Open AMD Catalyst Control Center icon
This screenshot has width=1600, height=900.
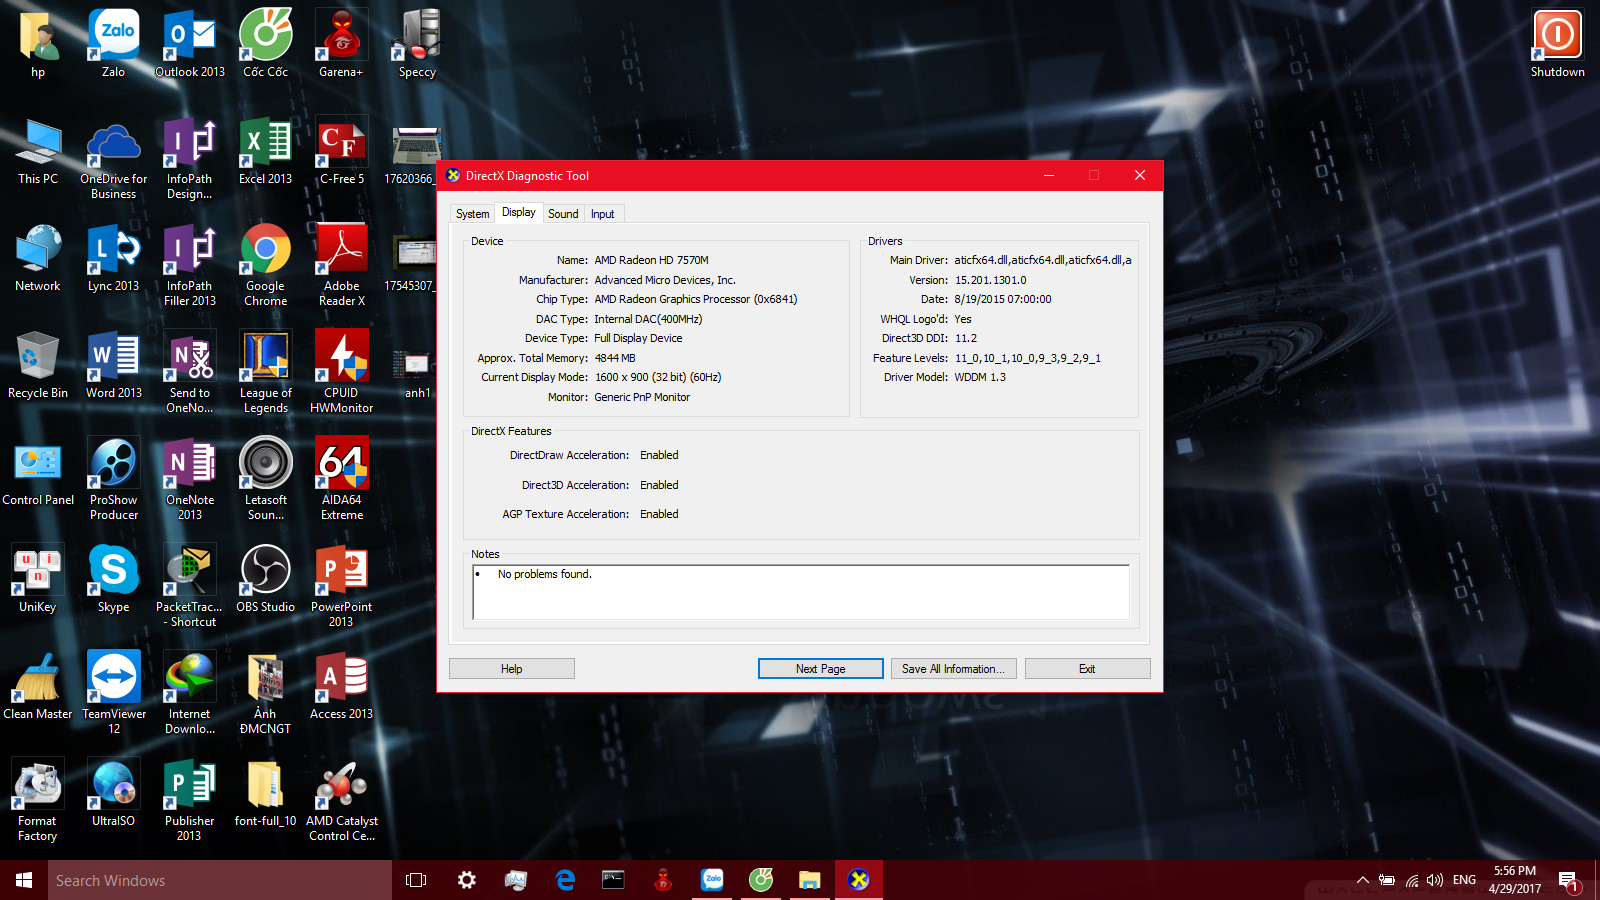[341, 800]
